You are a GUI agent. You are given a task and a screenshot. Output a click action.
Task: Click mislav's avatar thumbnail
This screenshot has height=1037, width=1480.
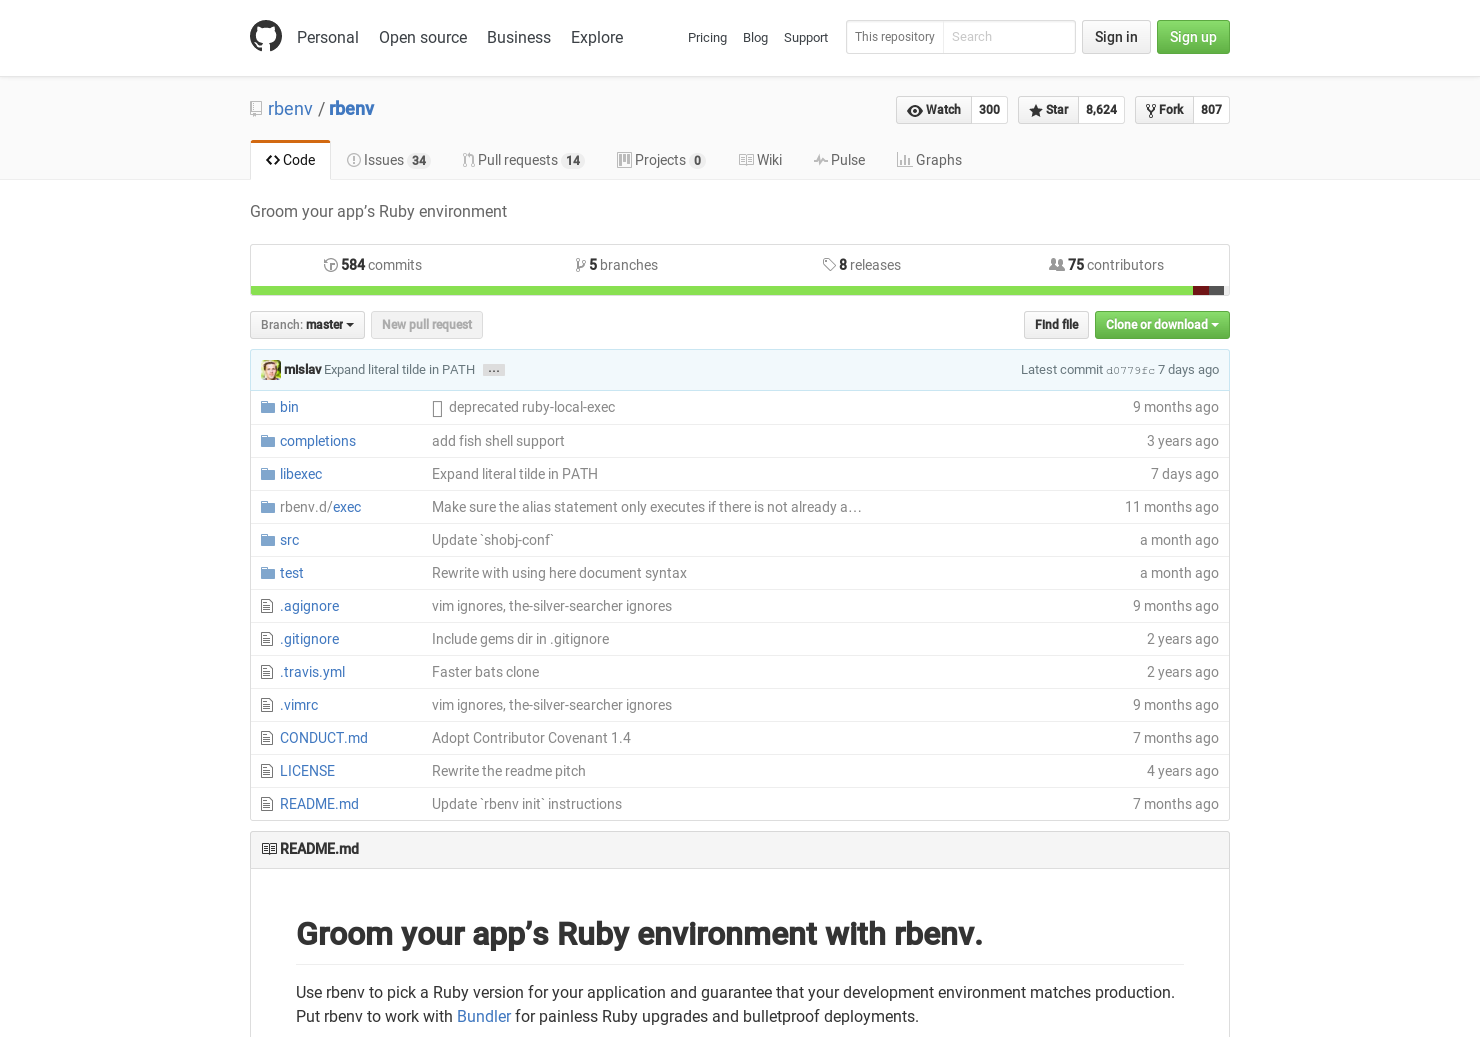pos(271,370)
